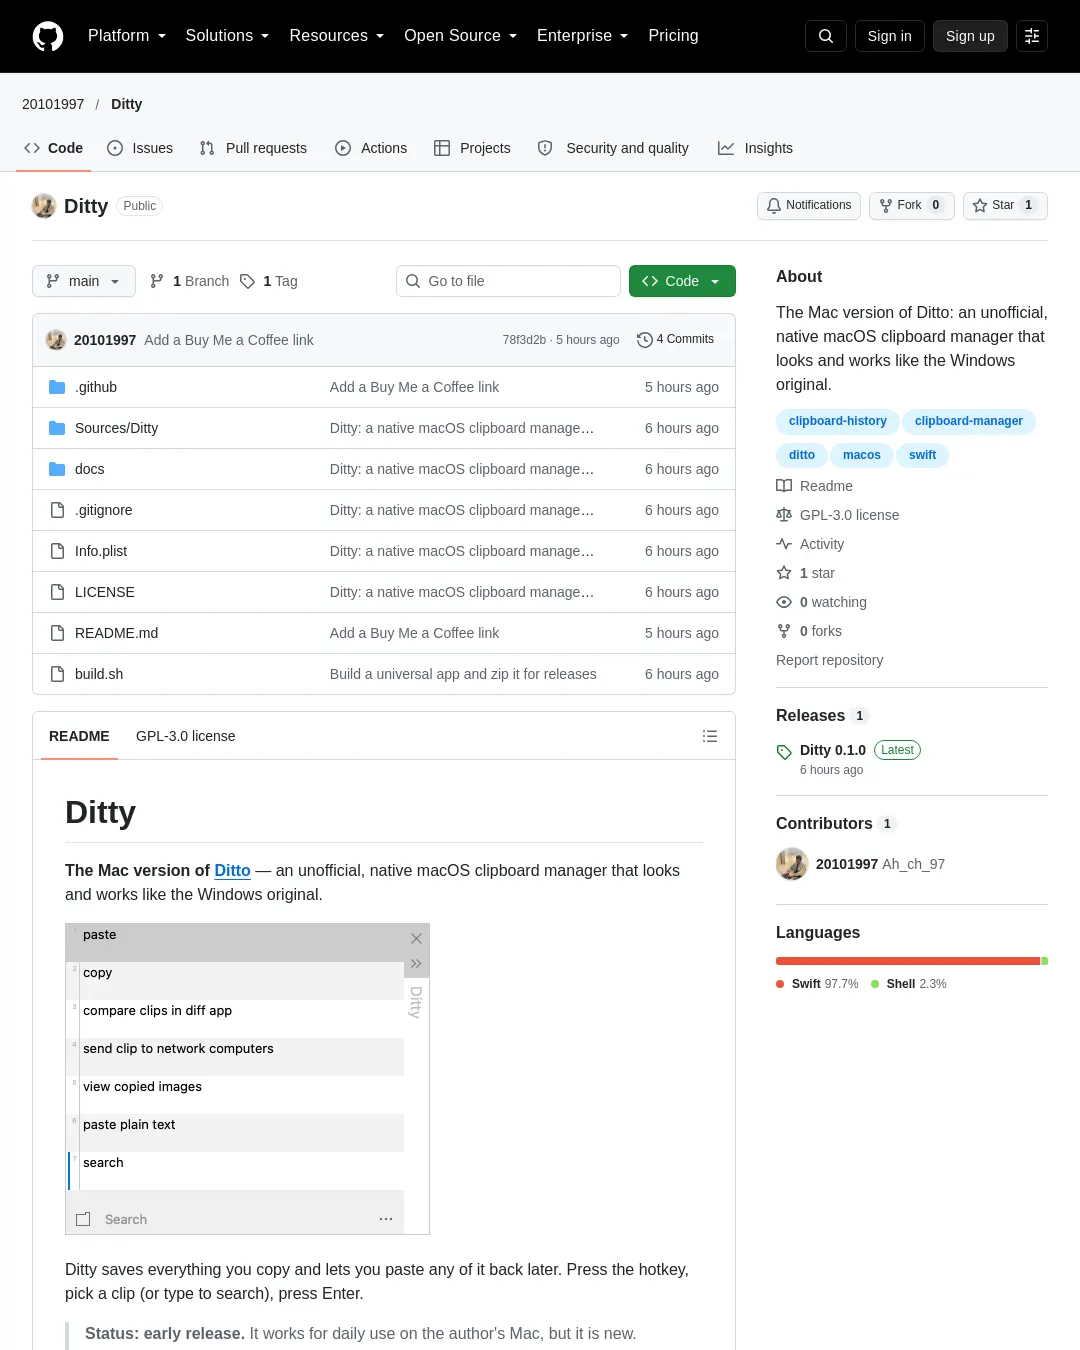1080x1350 pixels.
Task: Open the 4 Commits history link
Action: [x=676, y=340]
